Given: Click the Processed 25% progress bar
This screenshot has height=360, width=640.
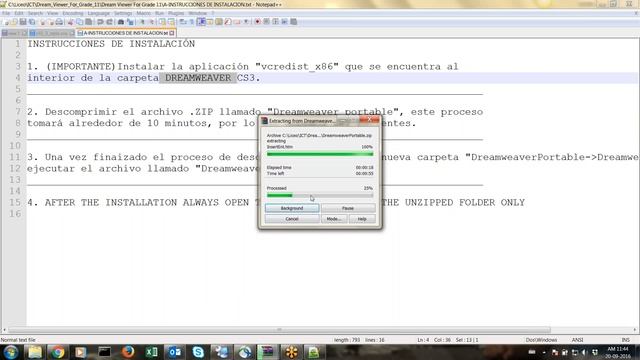Looking at the screenshot, I should [320, 196].
